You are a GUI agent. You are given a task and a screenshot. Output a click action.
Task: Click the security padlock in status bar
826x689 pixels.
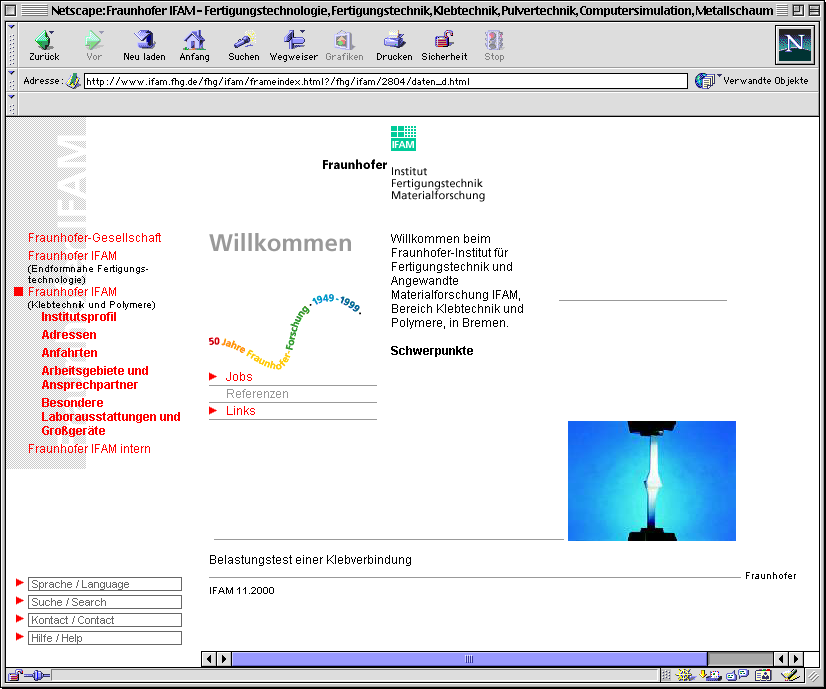click(x=15, y=675)
